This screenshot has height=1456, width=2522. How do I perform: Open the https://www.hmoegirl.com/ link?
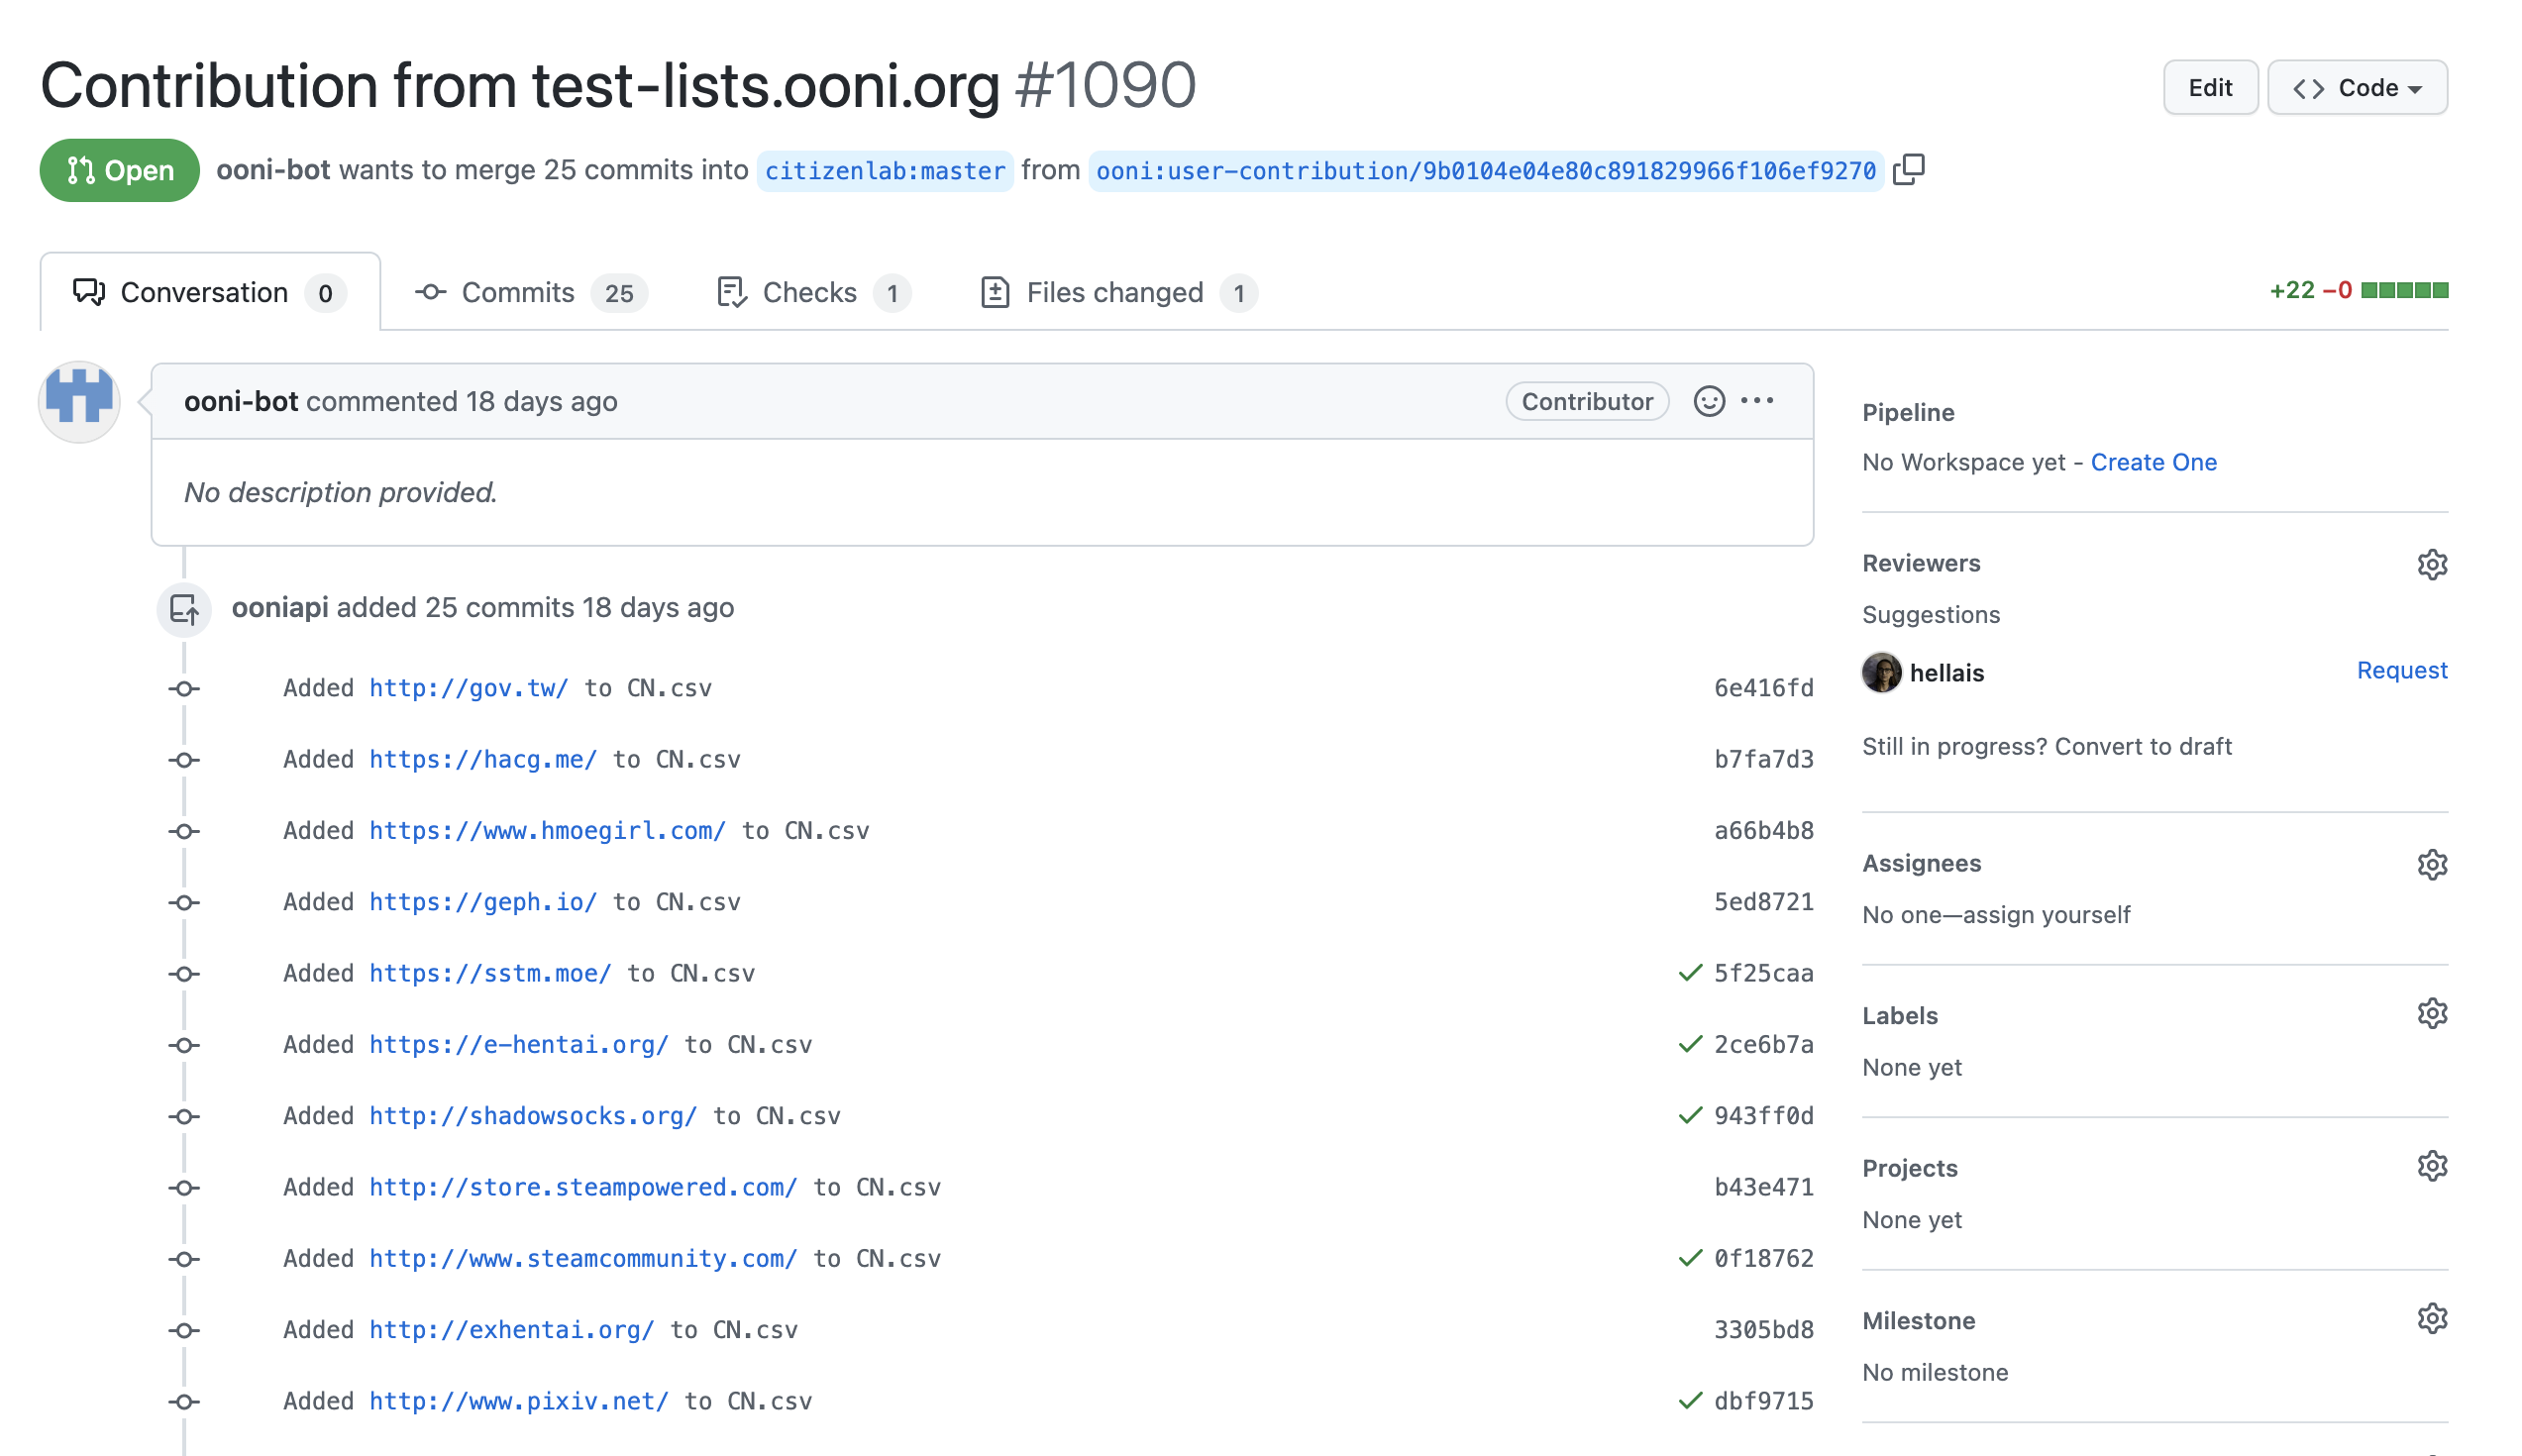coord(547,830)
